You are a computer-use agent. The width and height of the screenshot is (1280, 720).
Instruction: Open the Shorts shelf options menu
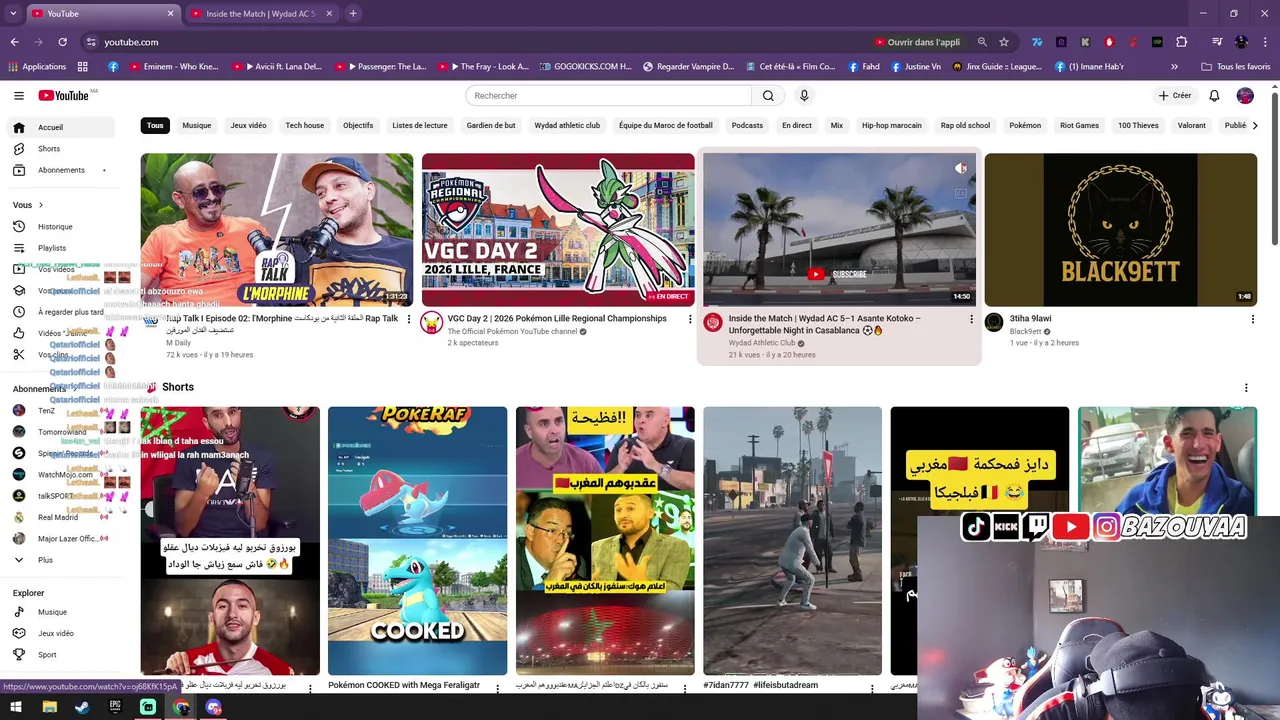[x=1246, y=388]
